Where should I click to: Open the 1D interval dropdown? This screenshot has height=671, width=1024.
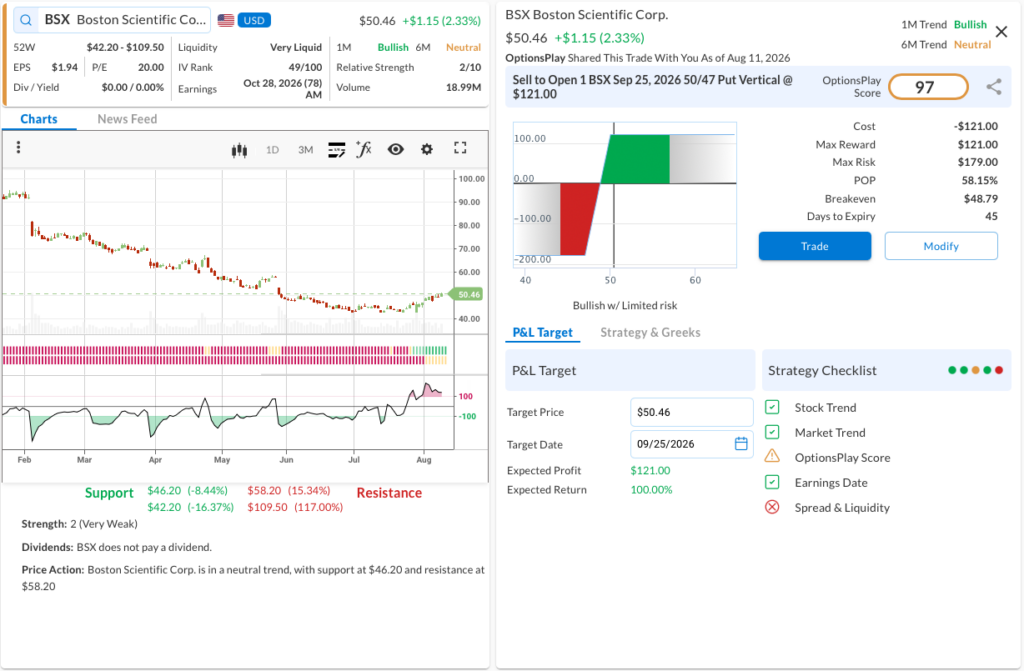pos(272,150)
